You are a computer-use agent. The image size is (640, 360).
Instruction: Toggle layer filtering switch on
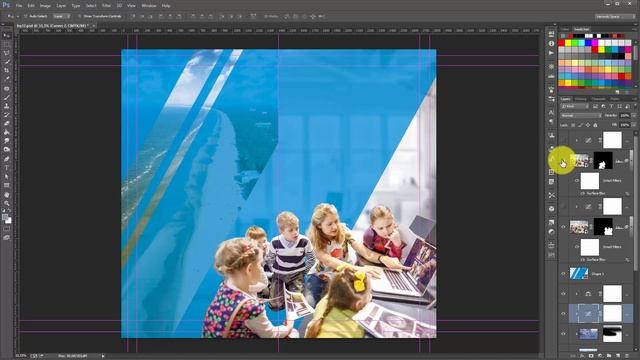[x=635, y=106]
